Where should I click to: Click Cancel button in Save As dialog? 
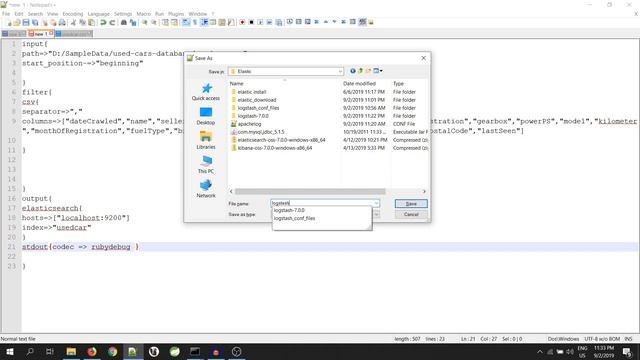[411, 214]
